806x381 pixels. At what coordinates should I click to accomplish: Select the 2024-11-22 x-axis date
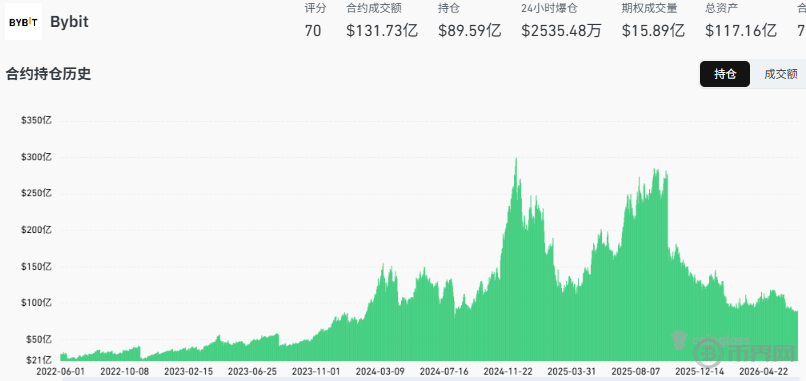(x=507, y=371)
